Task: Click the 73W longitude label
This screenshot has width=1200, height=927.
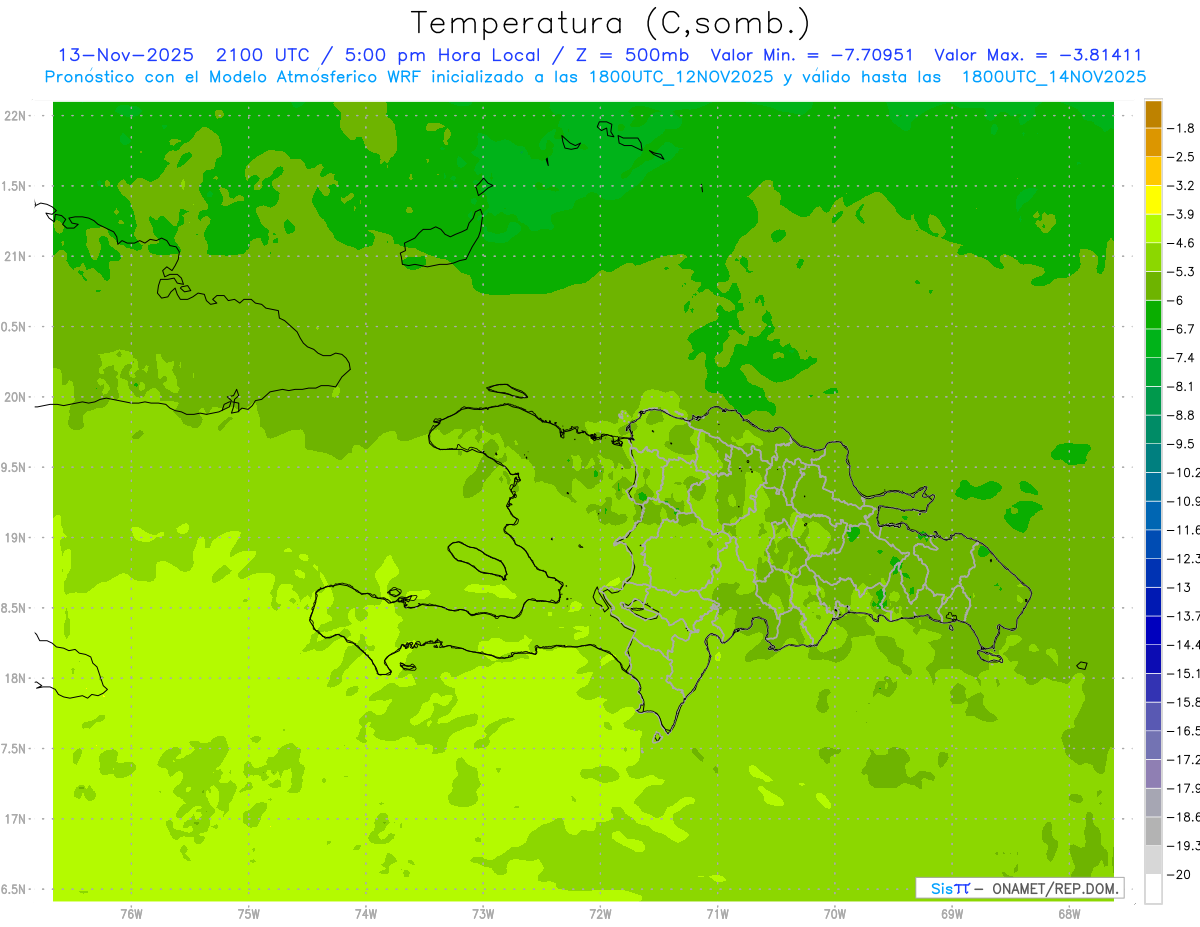Action: click(x=483, y=913)
